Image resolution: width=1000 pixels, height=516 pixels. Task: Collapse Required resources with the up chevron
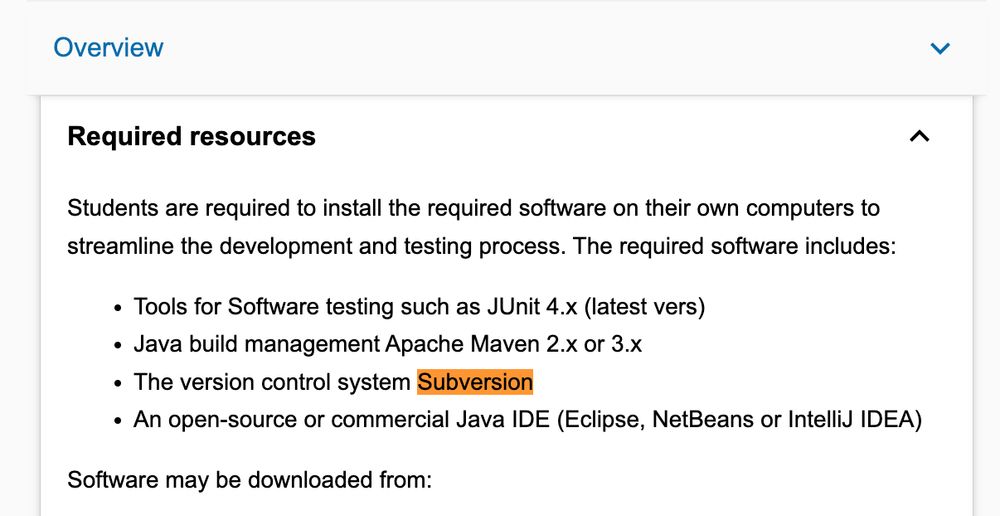point(919,136)
